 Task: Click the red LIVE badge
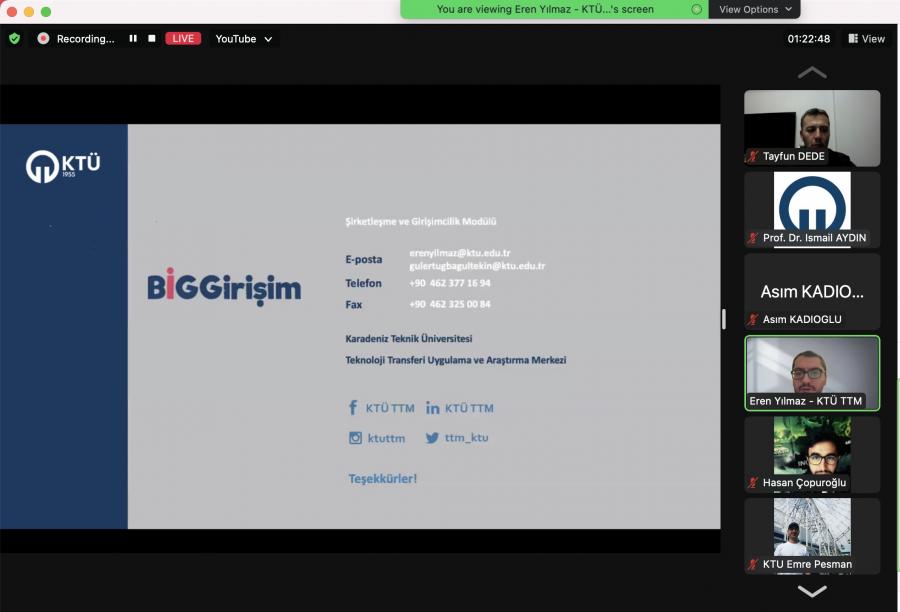183,38
